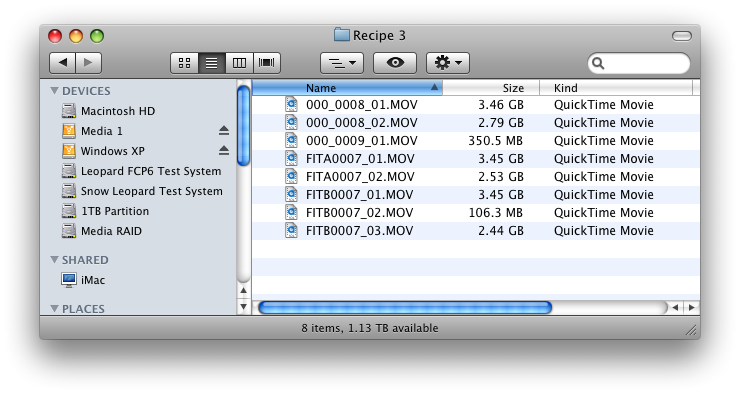Go forward with the right arrow button
The height and width of the screenshot is (394, 740).
click(x=88, y=63)
